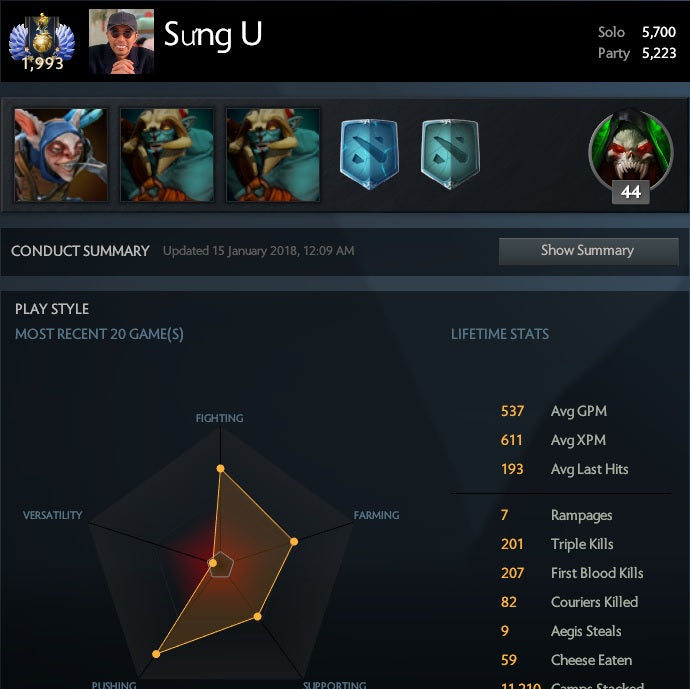Open Sung U's profile avatar picture
690x689 pixels.
[x=121, y=41]
